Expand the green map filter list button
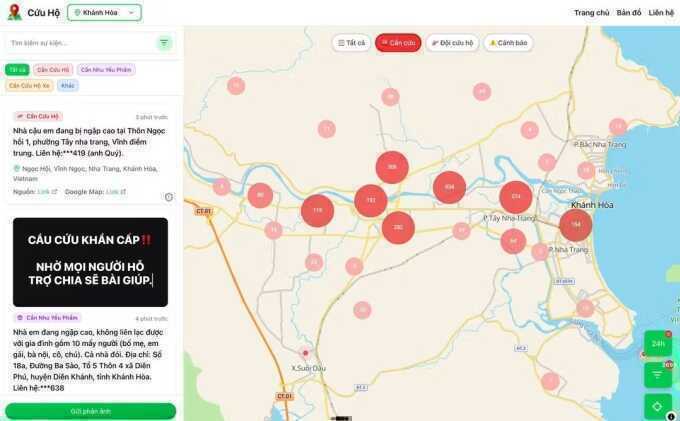The width and height of the screenshot is (680, 421). point(658,375)
